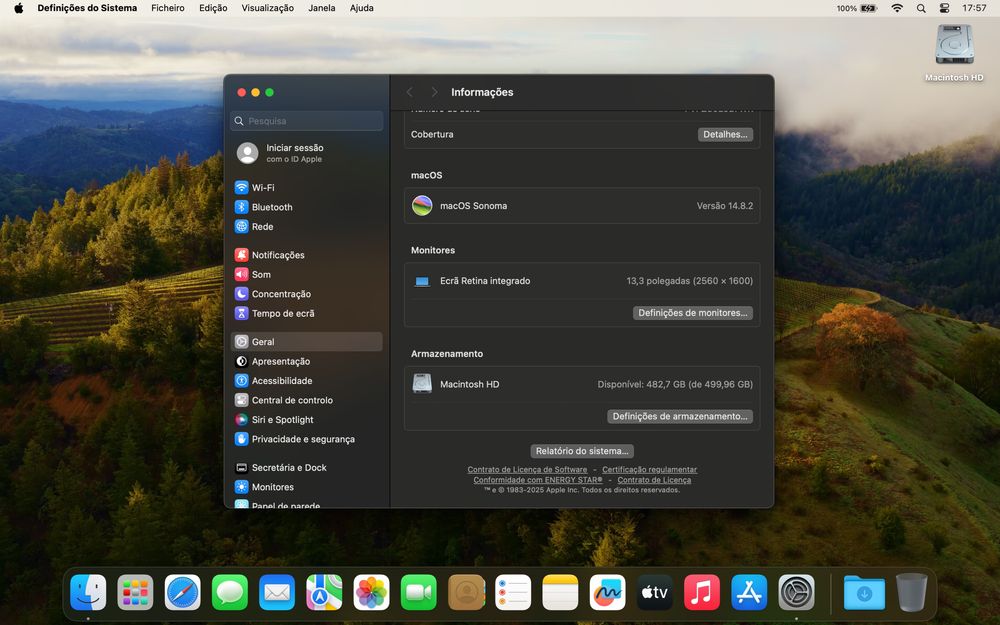Image resolution: width=1000 pixels, height=625 pixels.
Task: Open Acessibilidade settings
Action: coord(306,381)
